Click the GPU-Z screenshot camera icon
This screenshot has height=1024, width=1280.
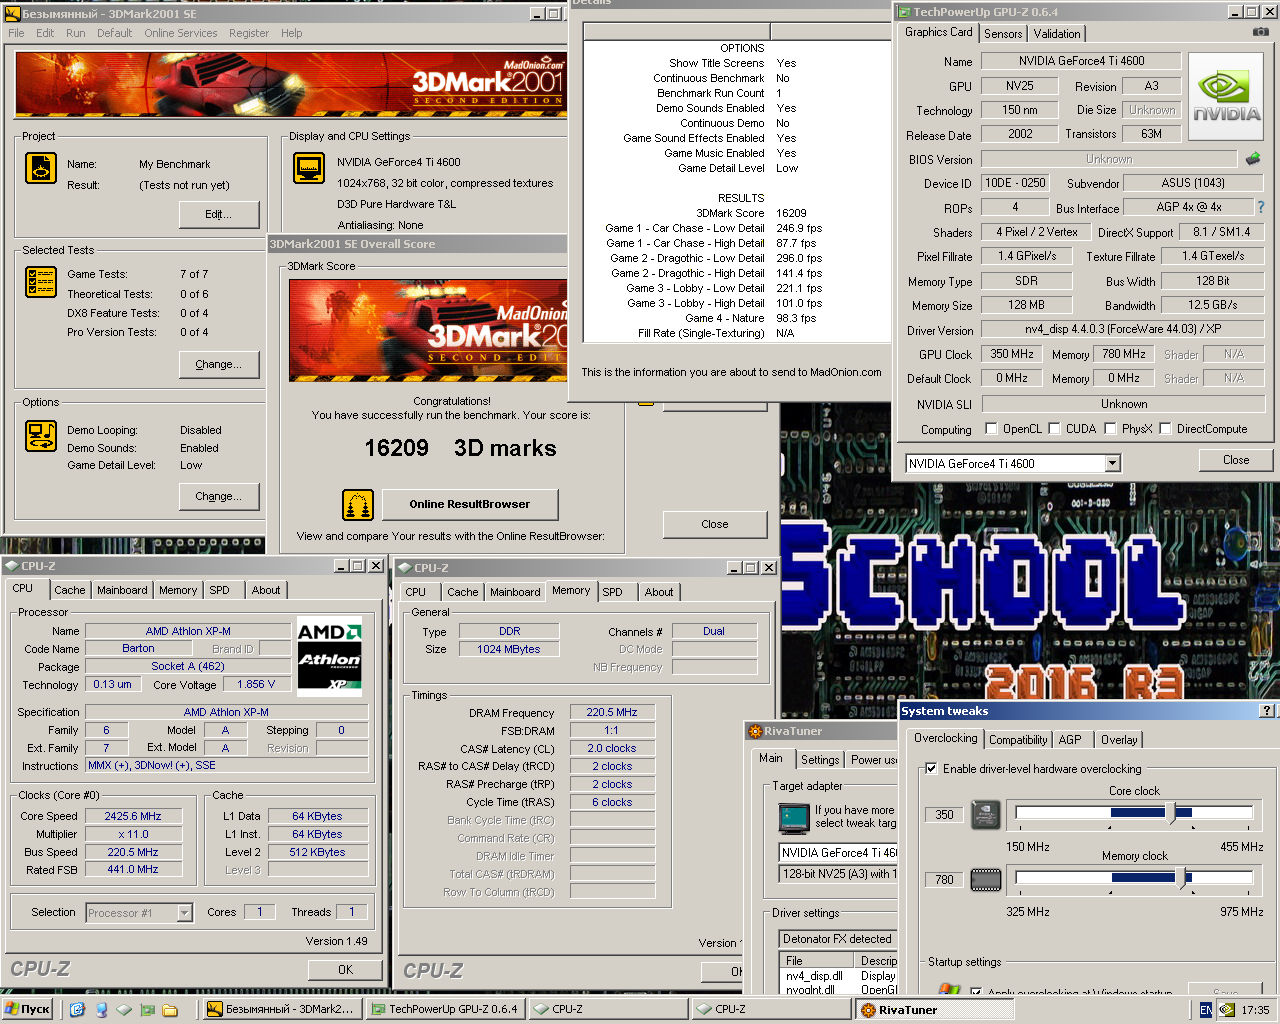tap(1260, 32)
